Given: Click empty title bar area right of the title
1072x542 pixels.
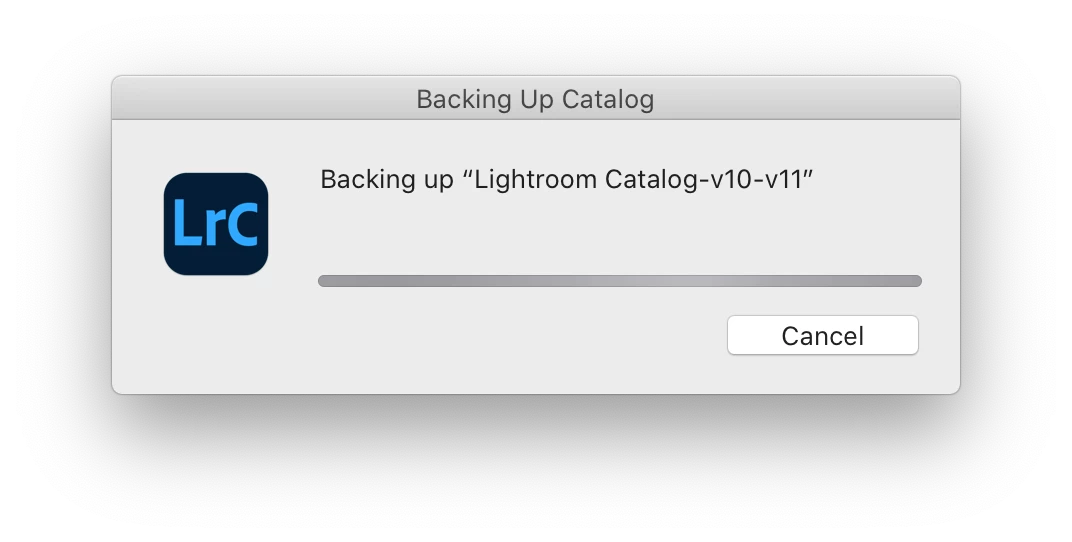Looking at the screenshot, I should [807, 98].
